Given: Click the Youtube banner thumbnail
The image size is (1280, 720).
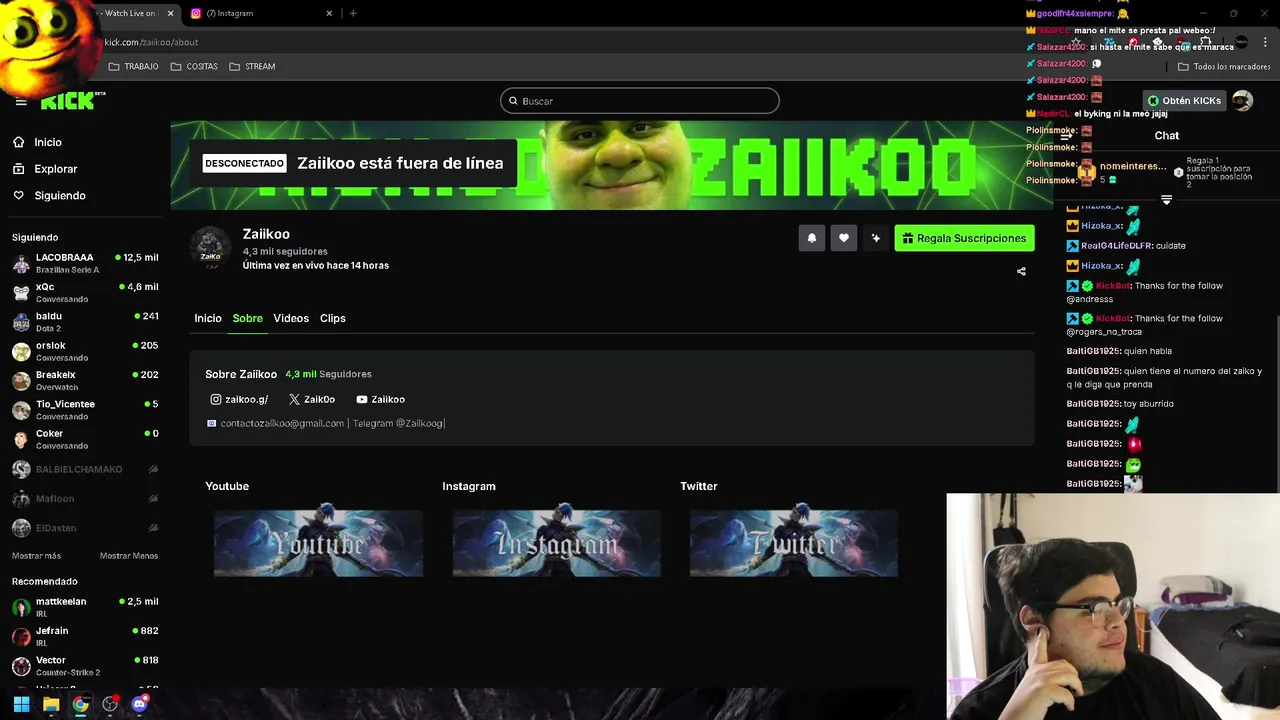Looking at the screenshot, I should (x=318, y=543).
